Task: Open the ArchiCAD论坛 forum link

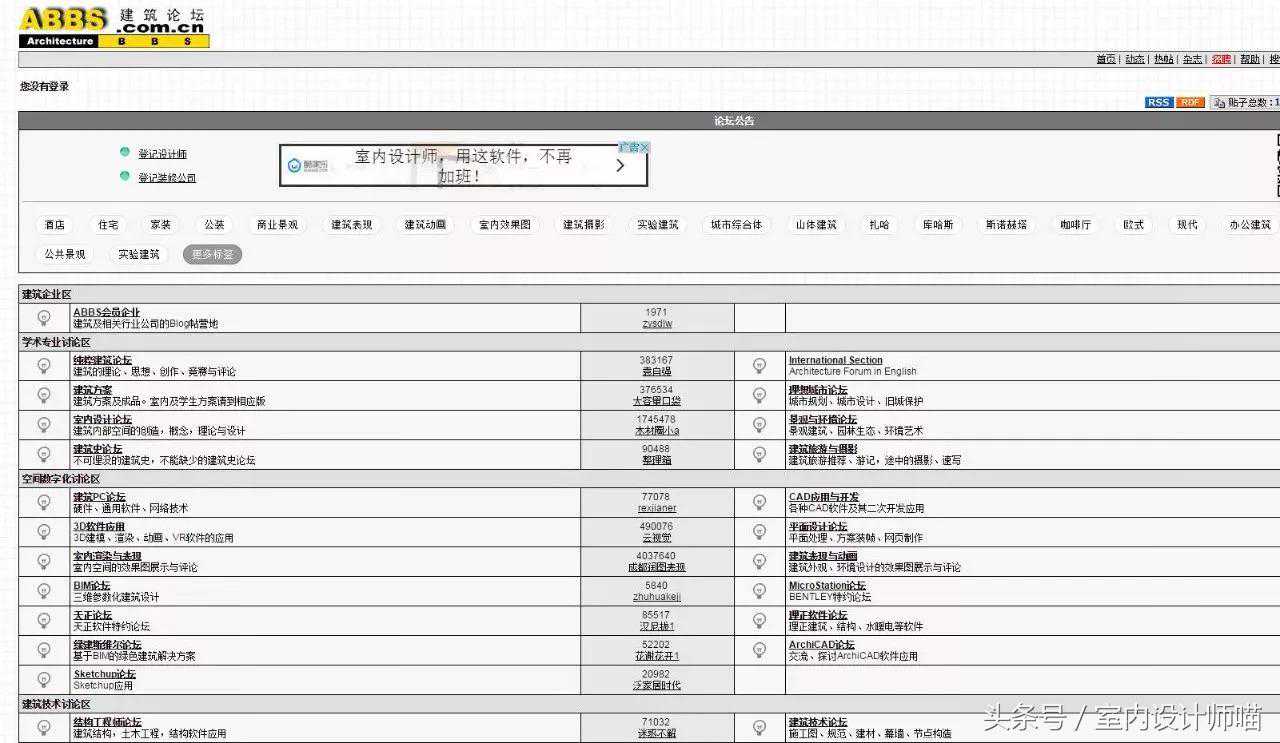Action: (x=821, y=645)
